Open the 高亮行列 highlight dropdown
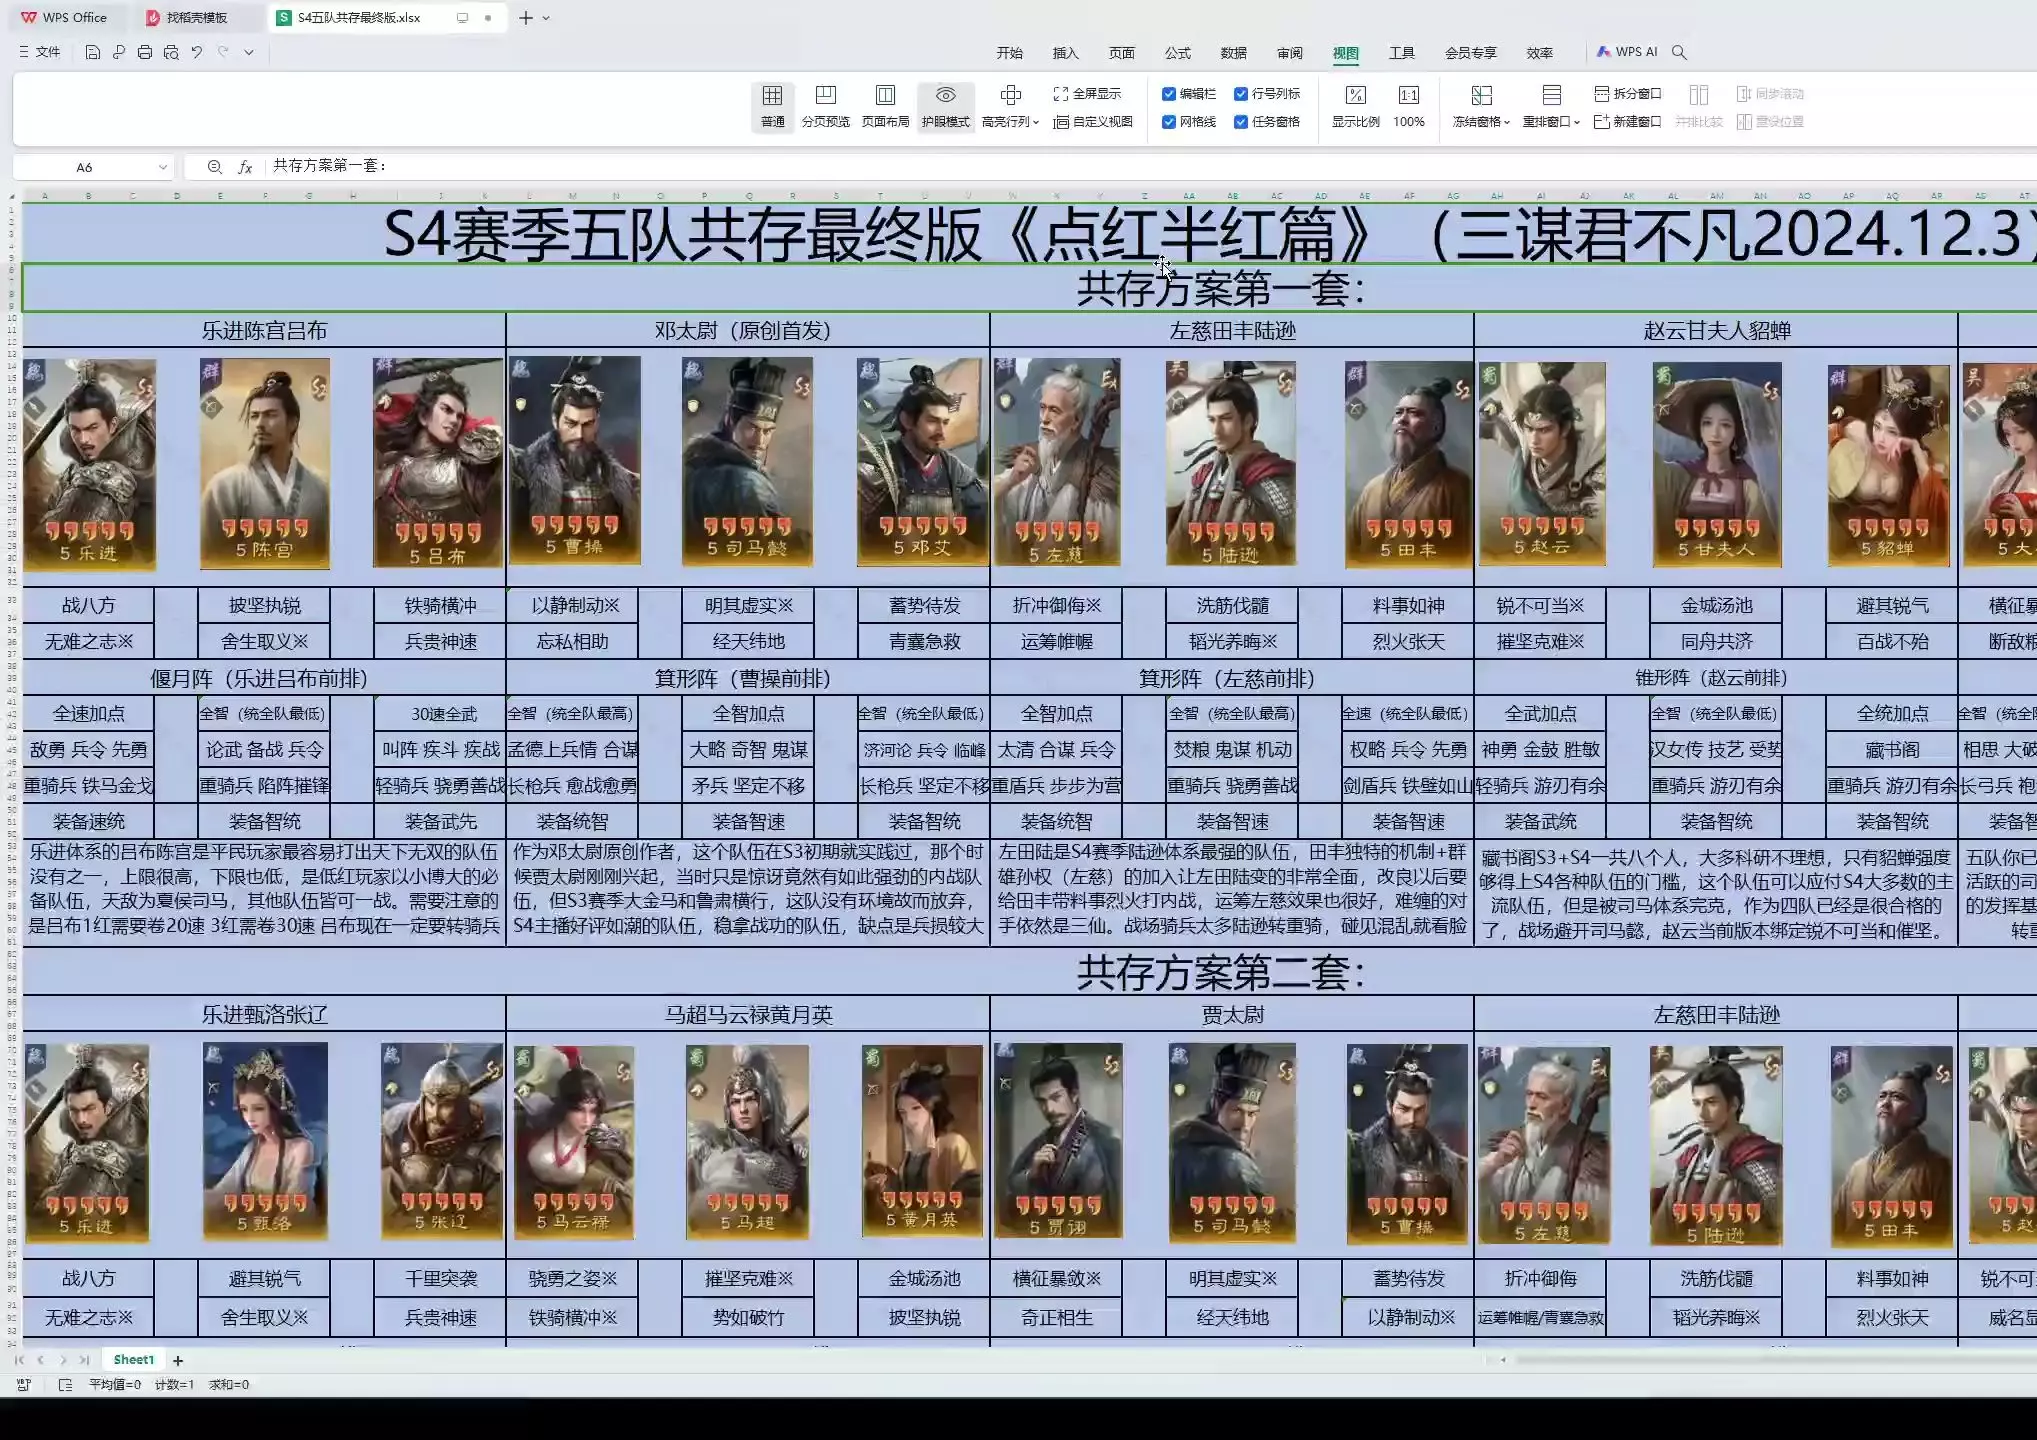Image resolution: width=2037 pixels, height=1440 pixels. pos(1036,122)
